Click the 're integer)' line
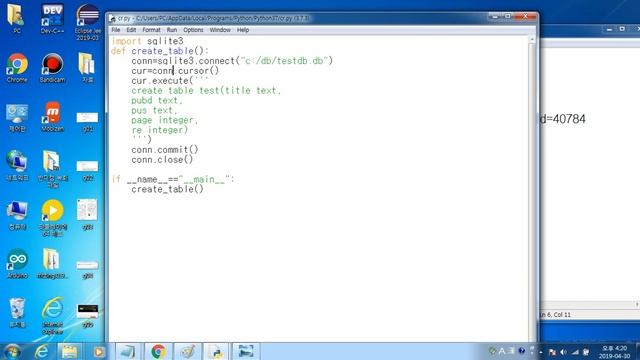Screen dimensions: 640x360 160,130
